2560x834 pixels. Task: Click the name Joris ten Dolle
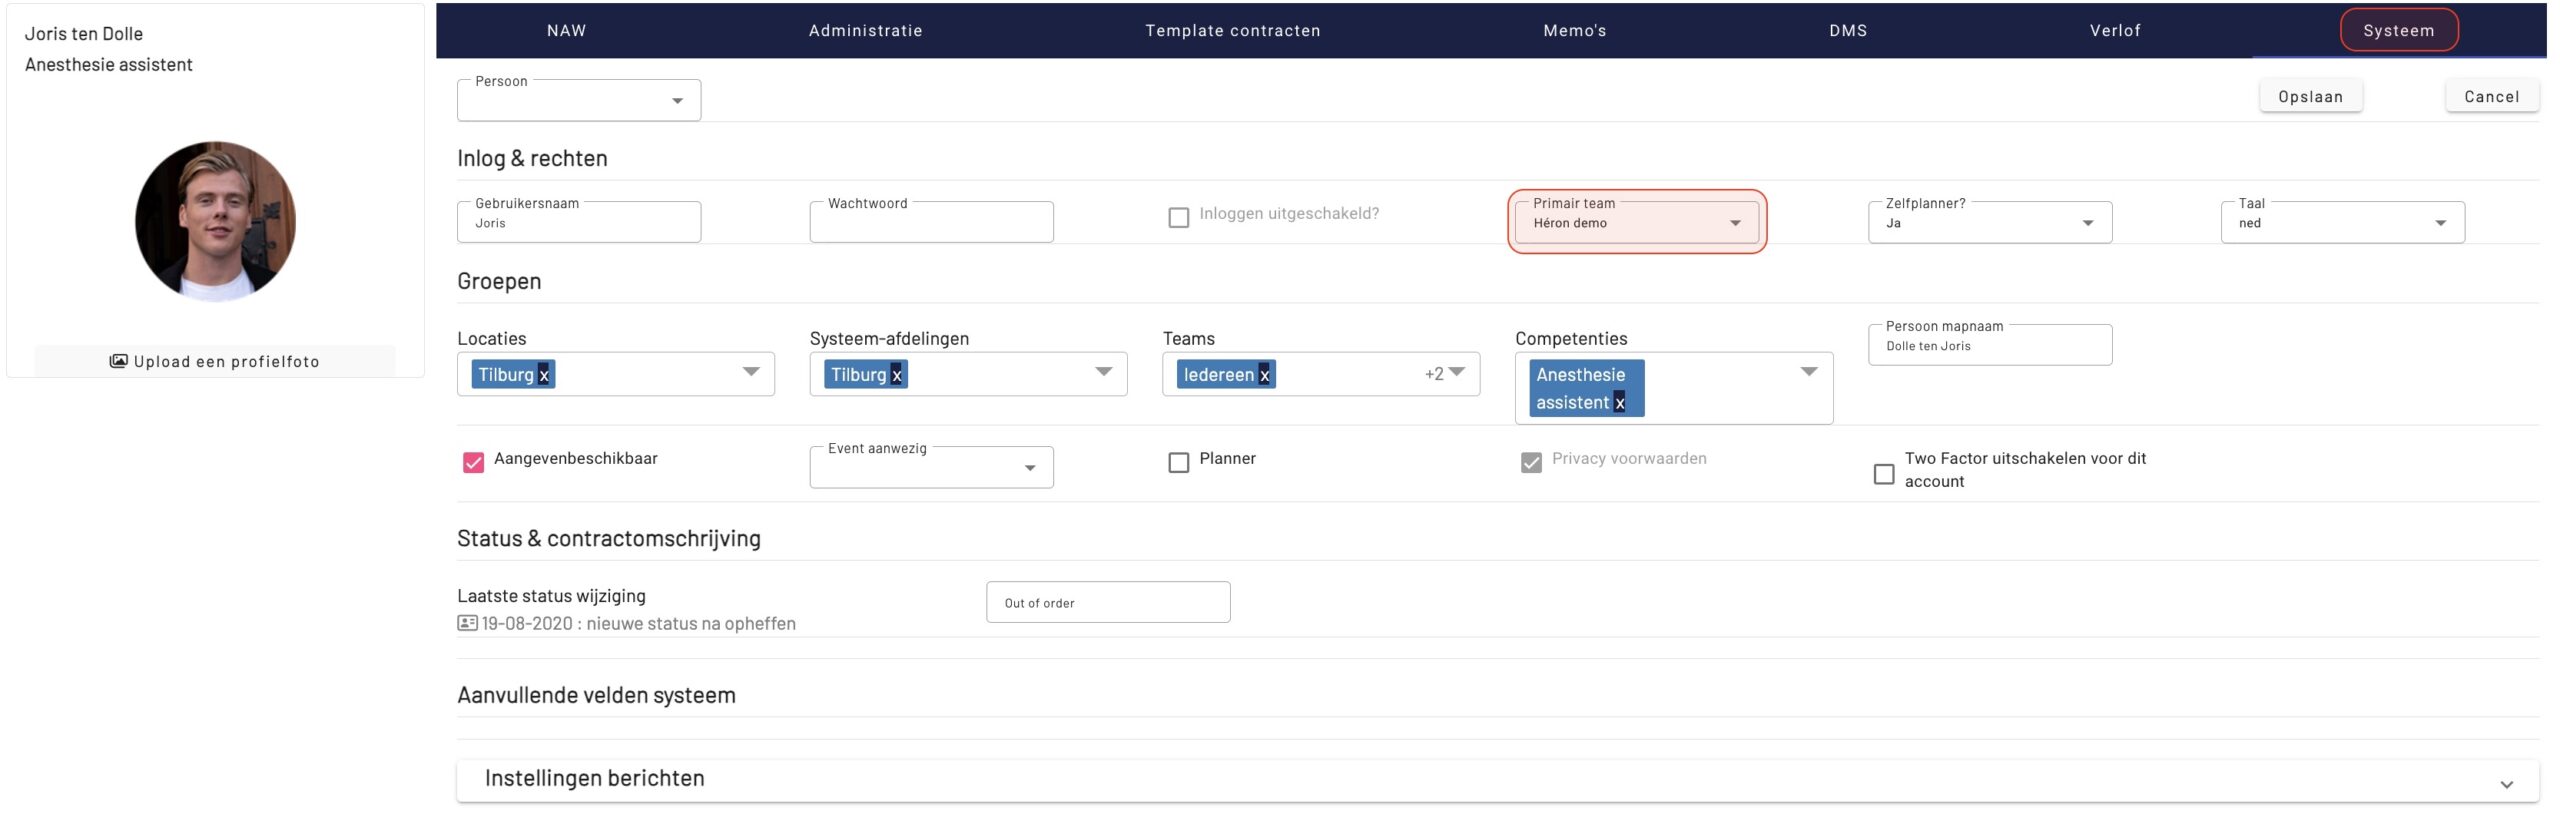coord(84,34)
